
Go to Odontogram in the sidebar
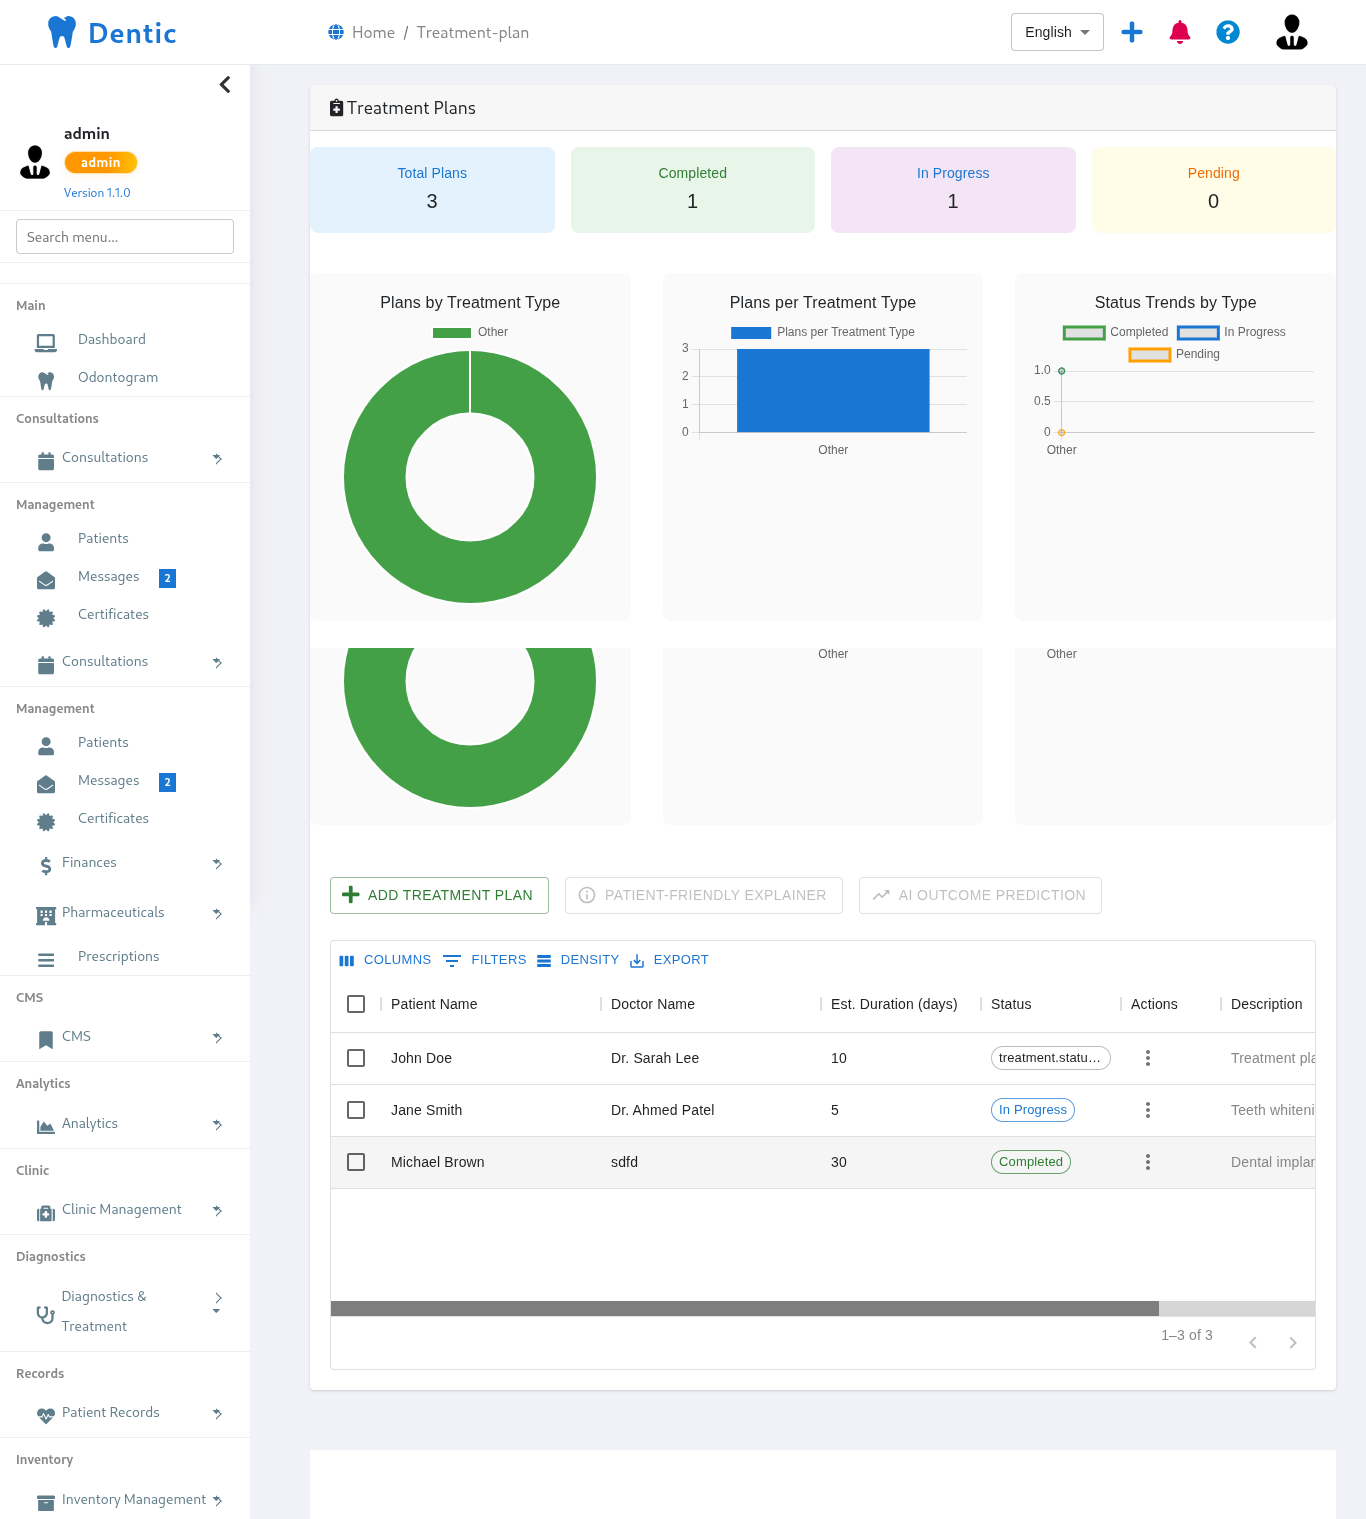tap(117, 378)
